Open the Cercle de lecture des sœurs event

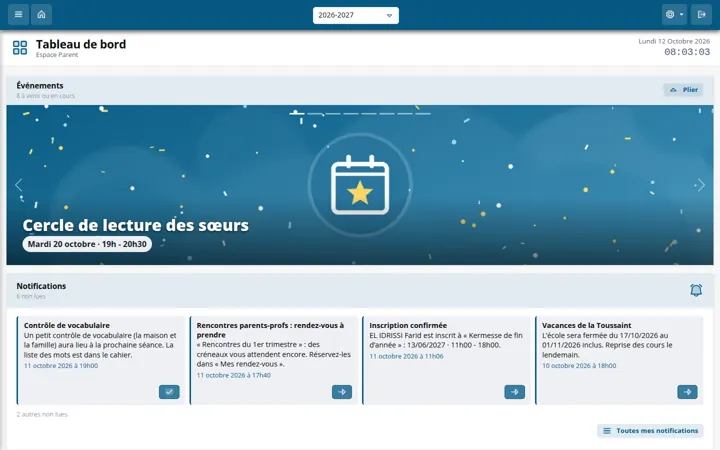tap(135, 225)
